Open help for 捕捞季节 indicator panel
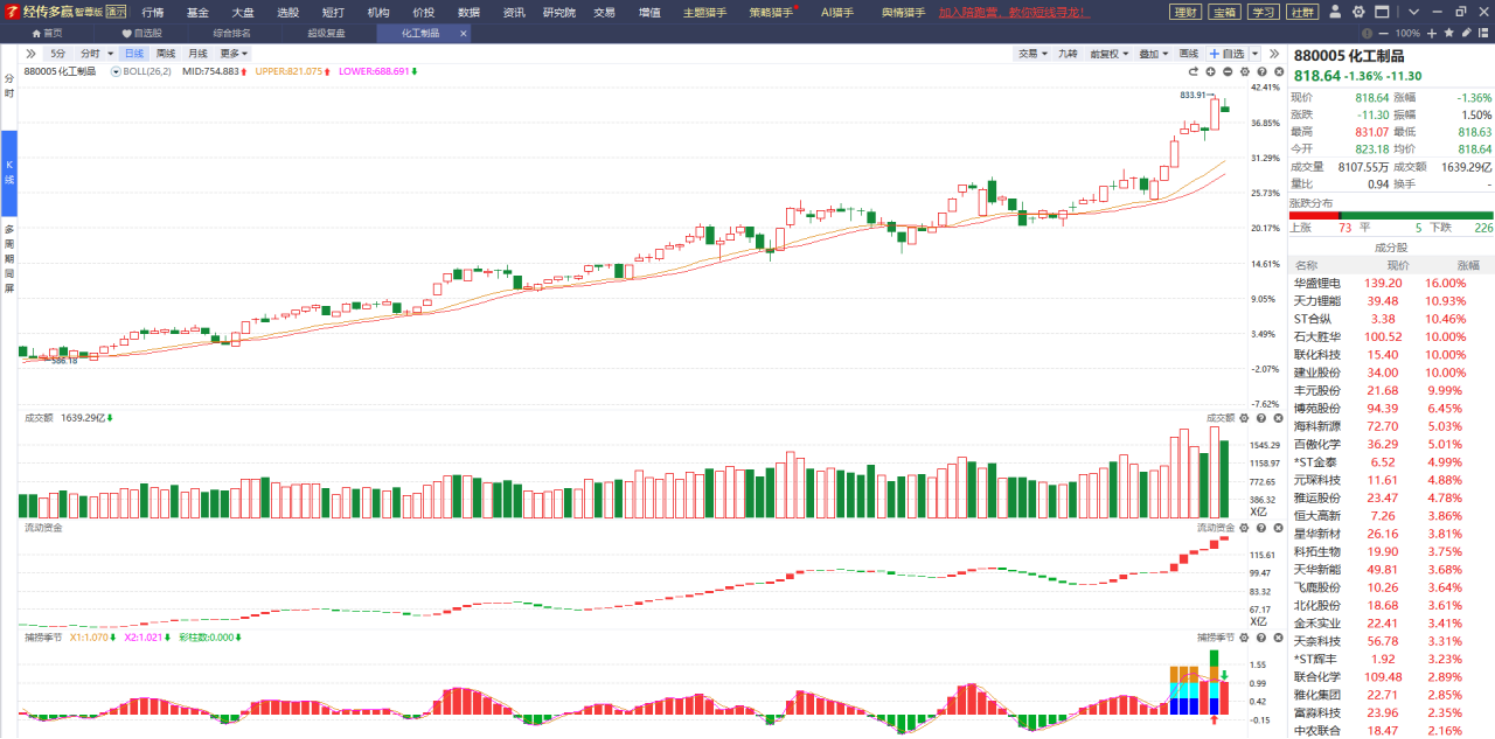 pyautogui.click(x=1260, y=637)
